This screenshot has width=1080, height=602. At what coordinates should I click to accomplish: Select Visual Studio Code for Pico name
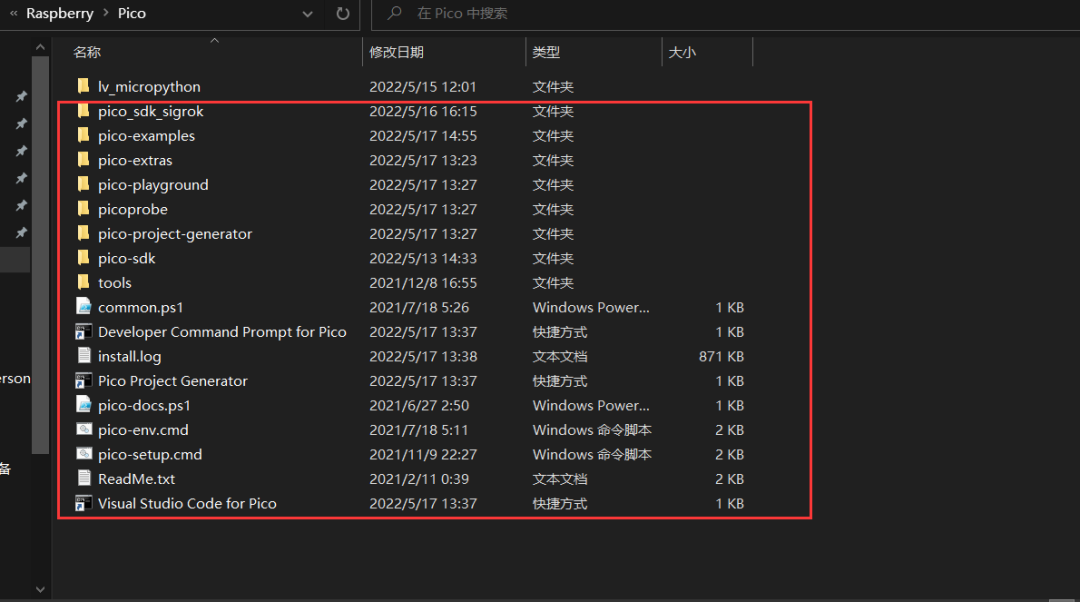[187, 504]
